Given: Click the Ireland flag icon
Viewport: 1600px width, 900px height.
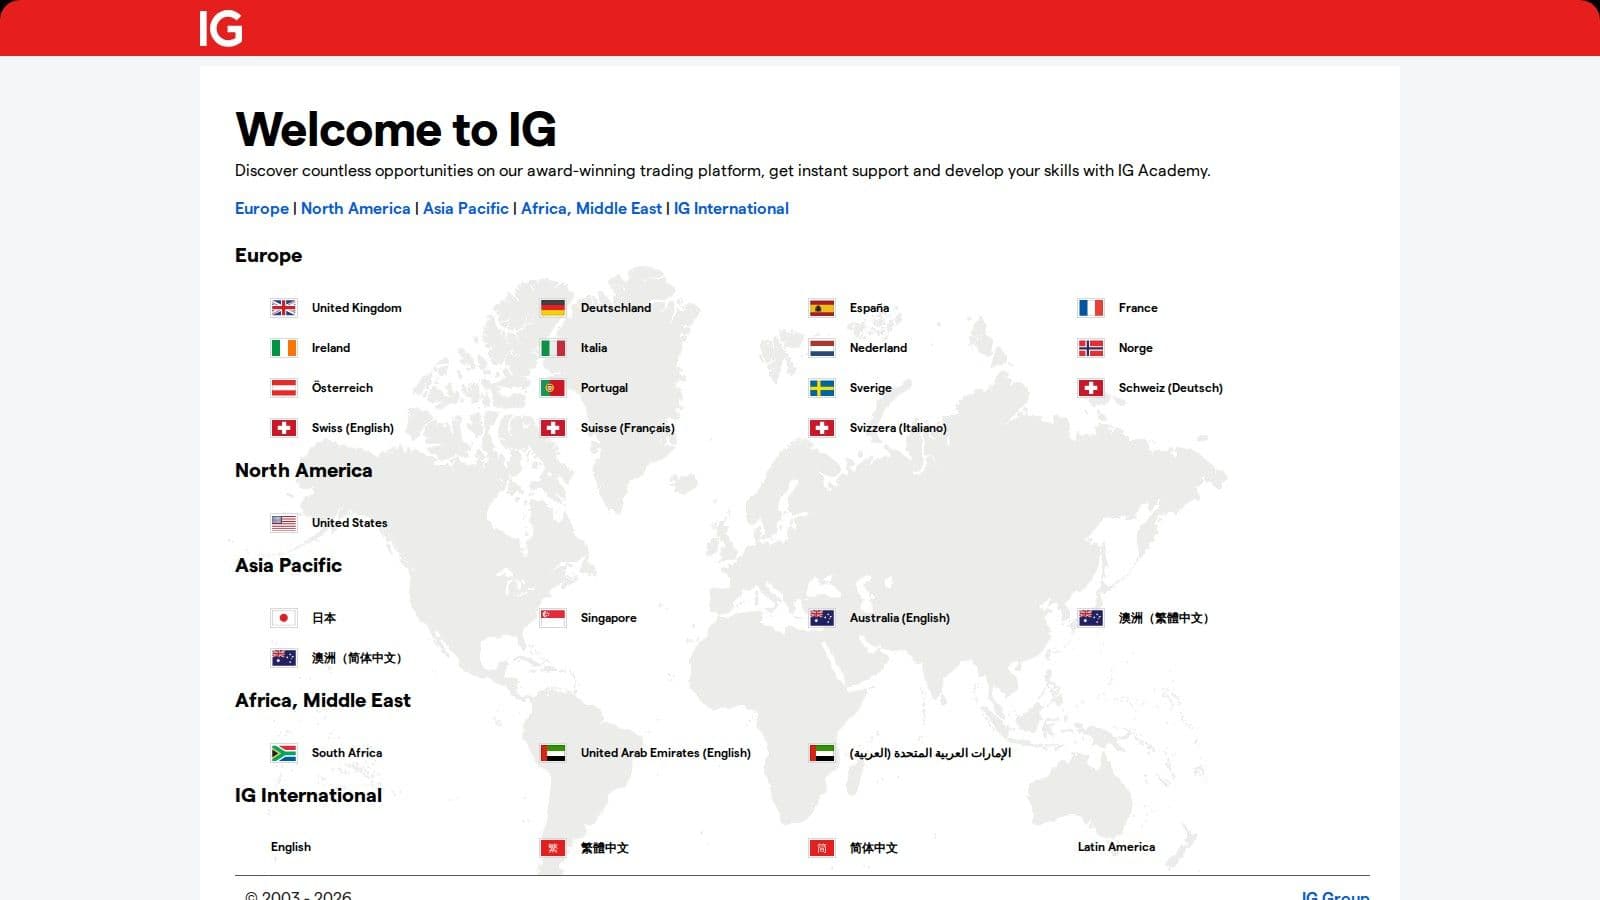Looking at the screenshot, I should coord(284,348).
